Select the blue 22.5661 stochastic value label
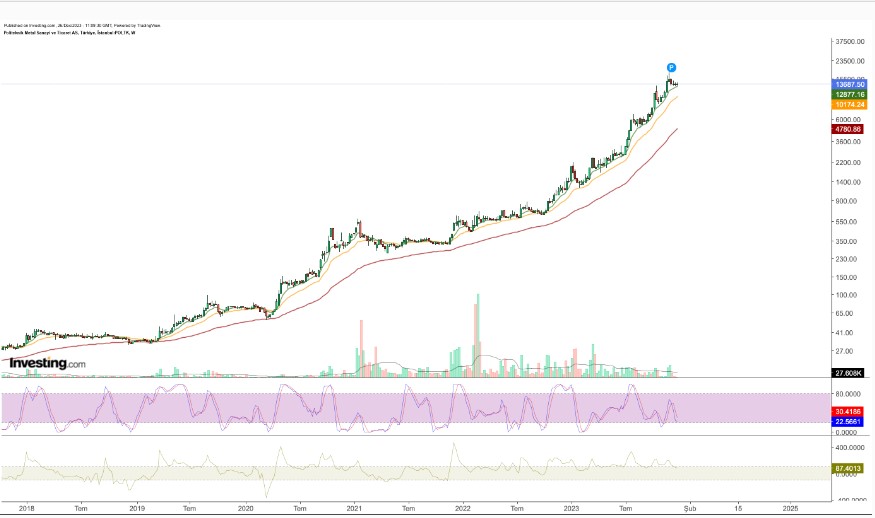The width and height of the screenshot is (875, 518). point(849,421)
